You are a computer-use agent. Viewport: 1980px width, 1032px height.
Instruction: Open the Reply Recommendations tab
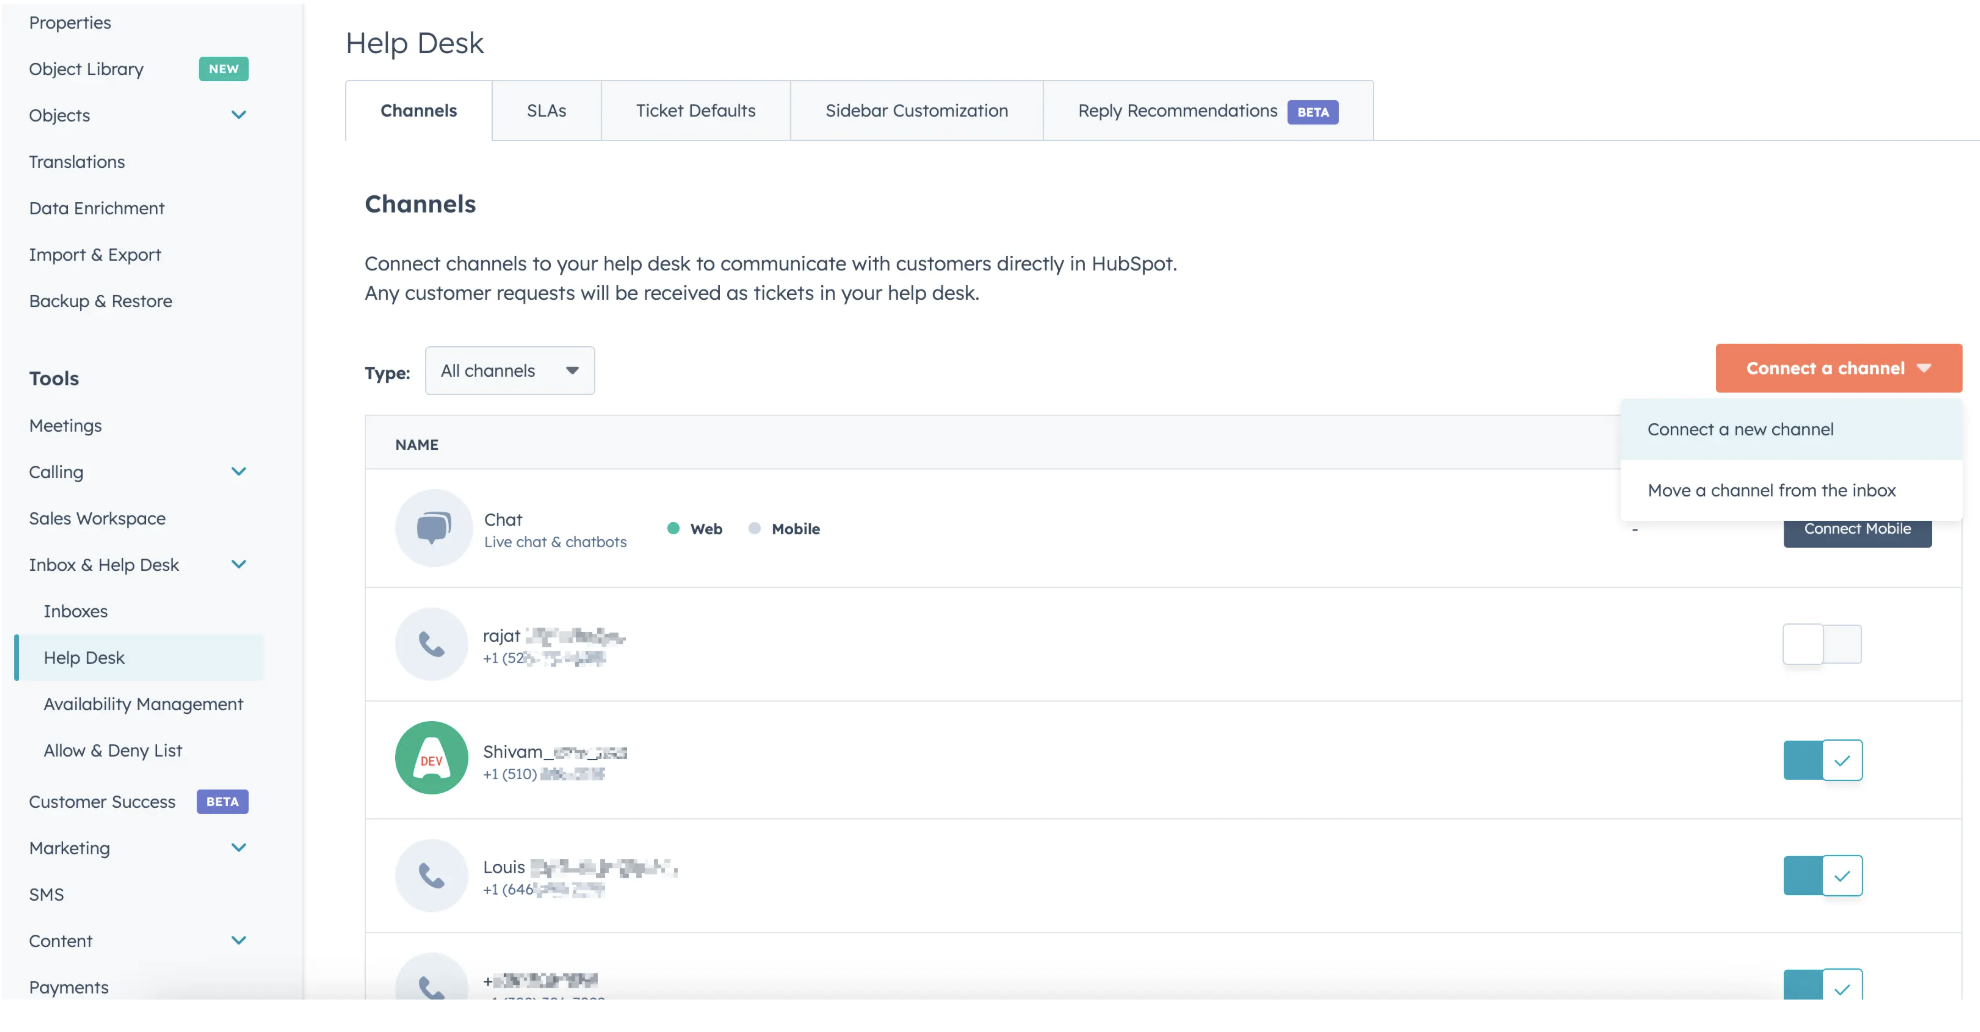pos(1208,111)
